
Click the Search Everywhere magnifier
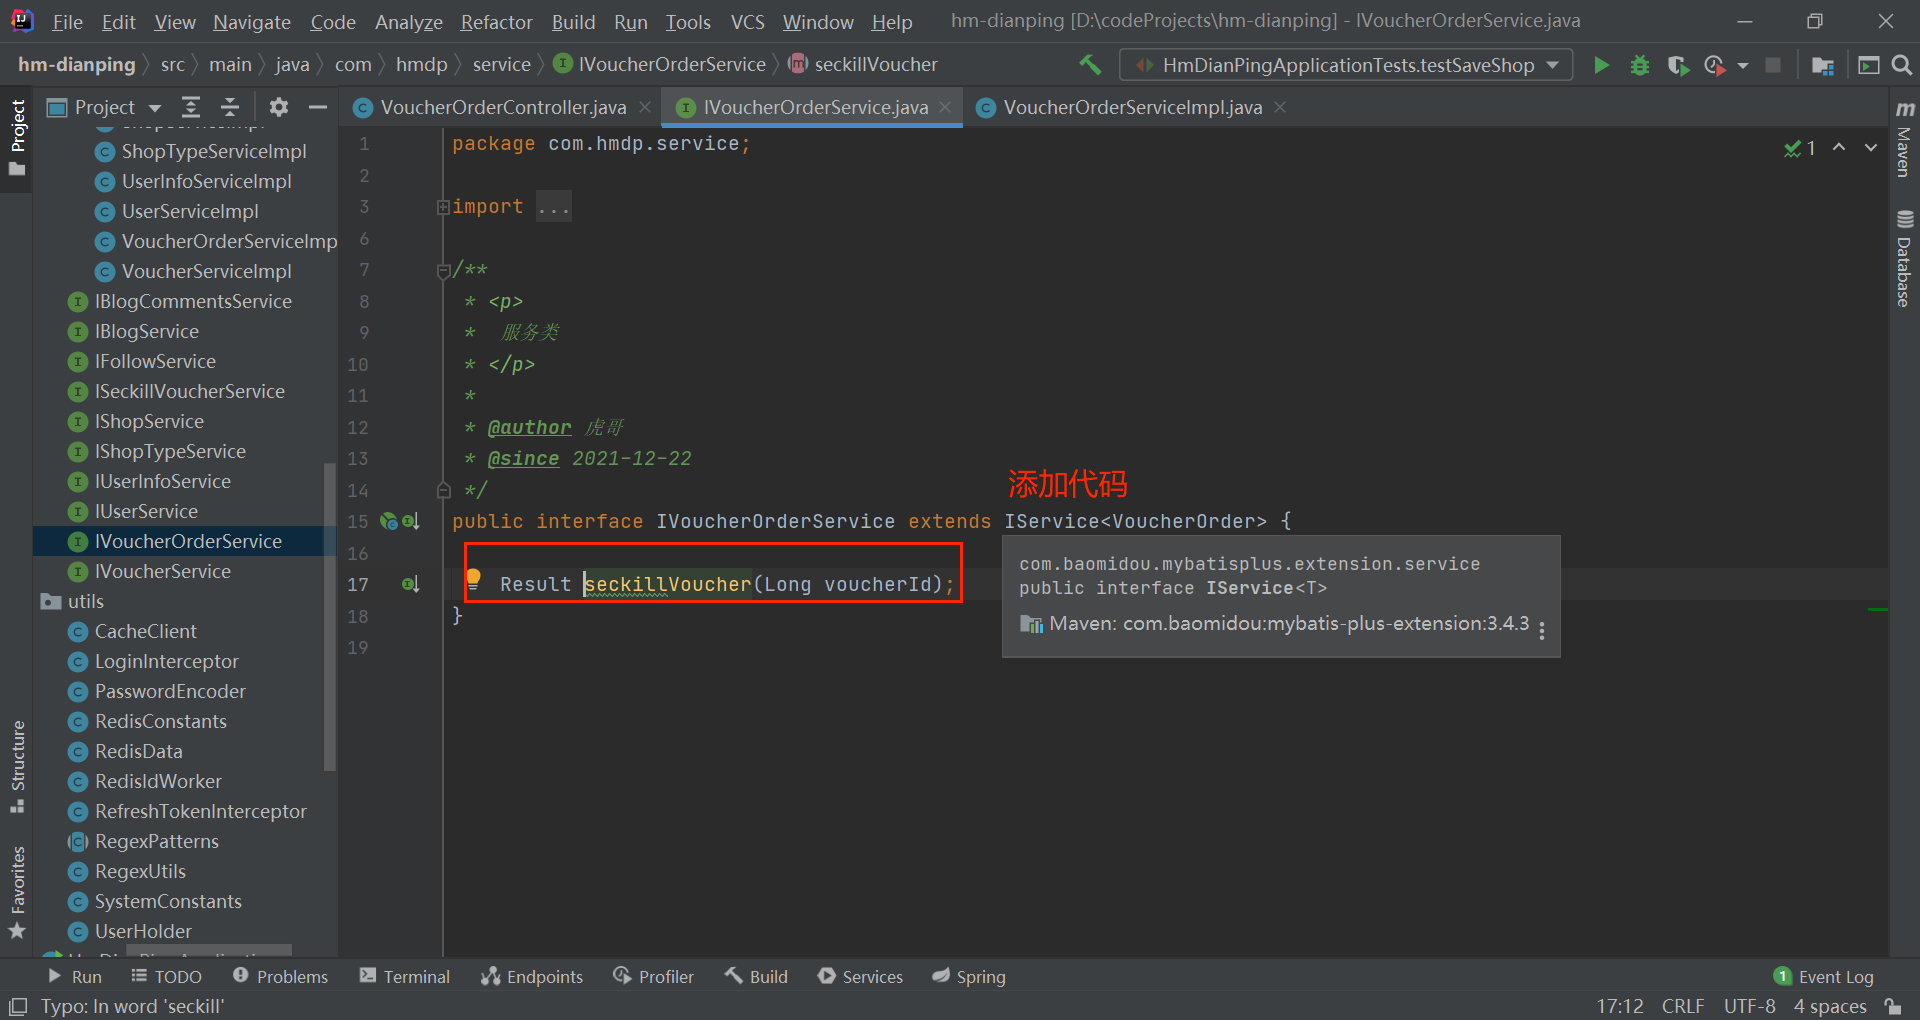tap(1902, 65)
